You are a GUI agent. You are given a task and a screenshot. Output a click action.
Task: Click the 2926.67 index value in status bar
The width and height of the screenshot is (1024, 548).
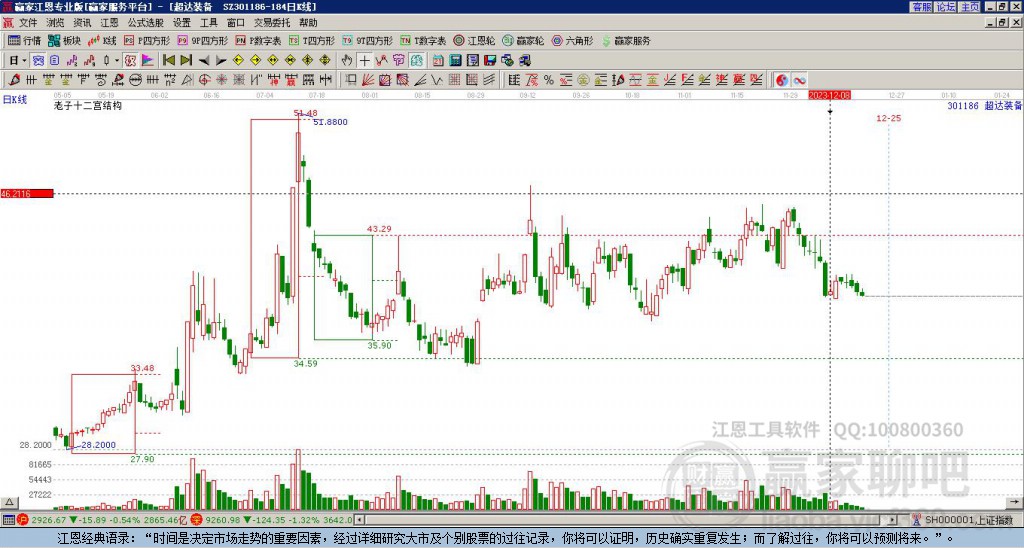click(49, 520)
